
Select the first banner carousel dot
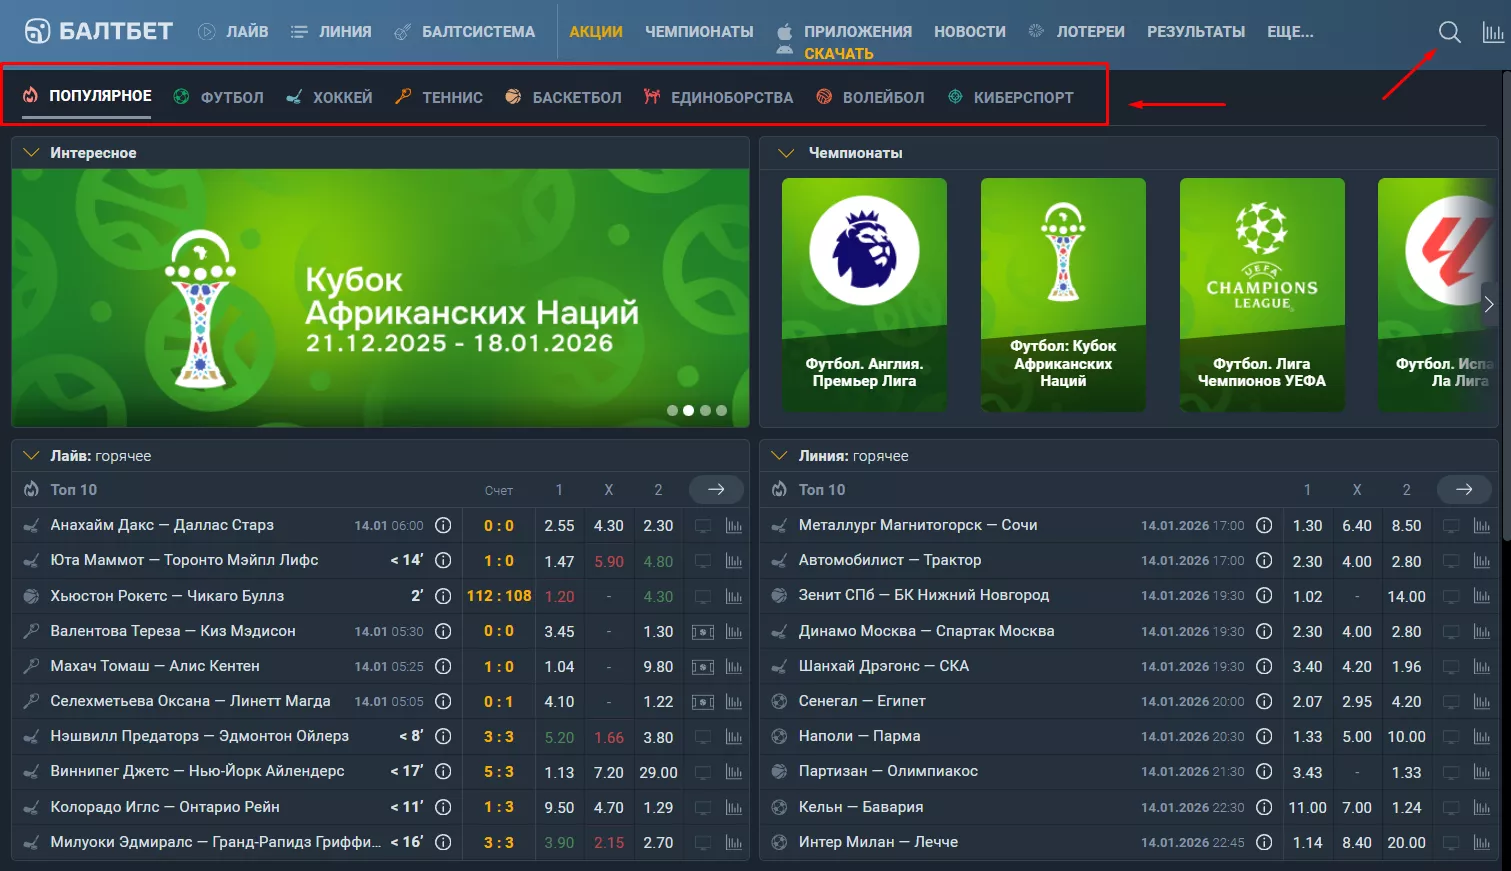click(672, 411)
